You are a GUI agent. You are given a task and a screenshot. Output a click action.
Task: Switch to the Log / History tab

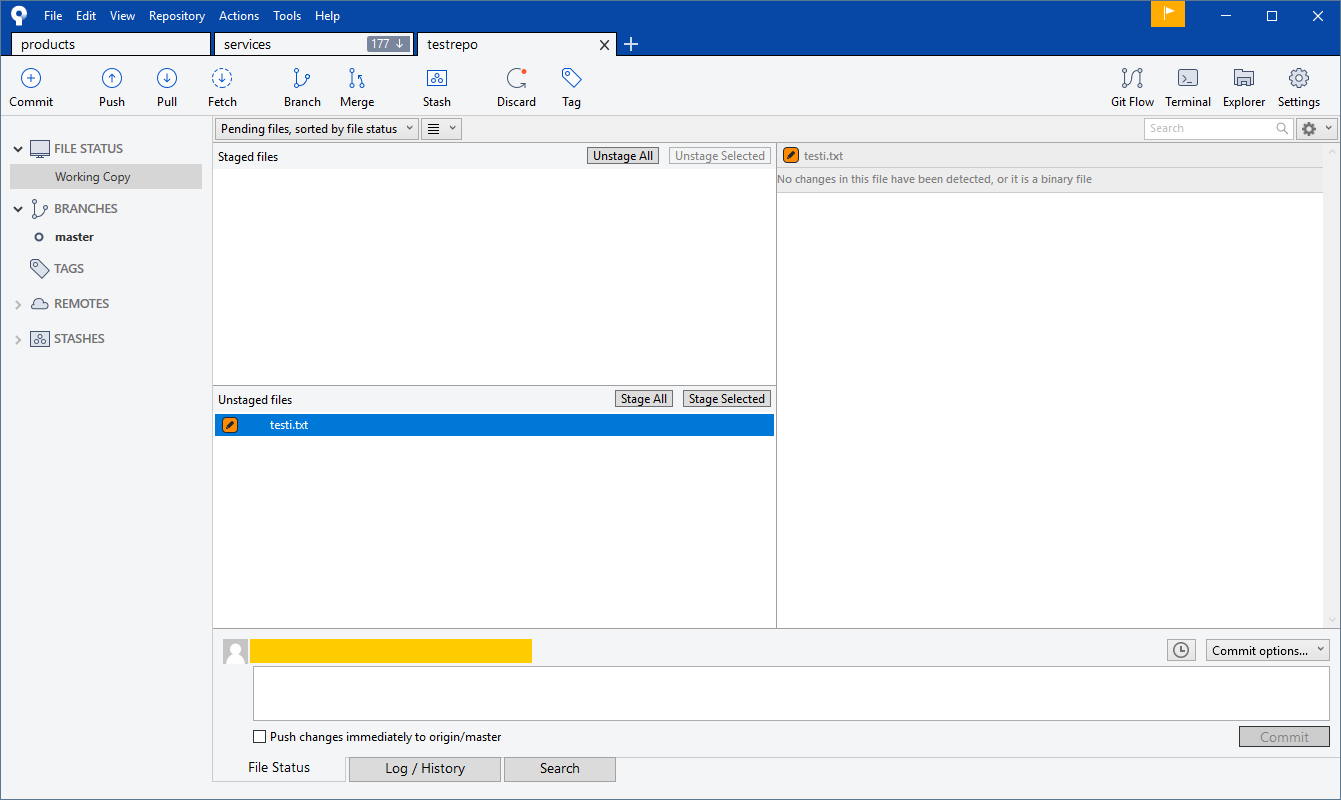click(425, 768)
